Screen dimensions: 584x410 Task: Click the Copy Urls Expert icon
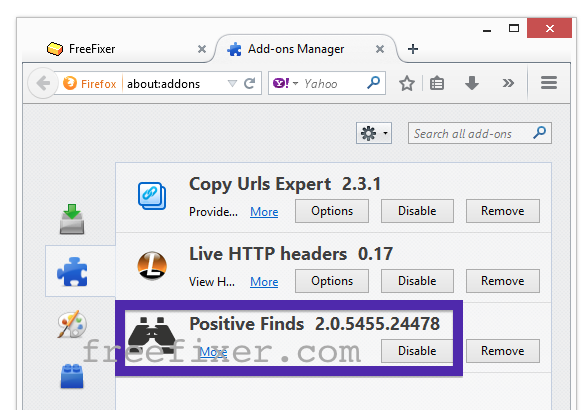click(152, 196)
